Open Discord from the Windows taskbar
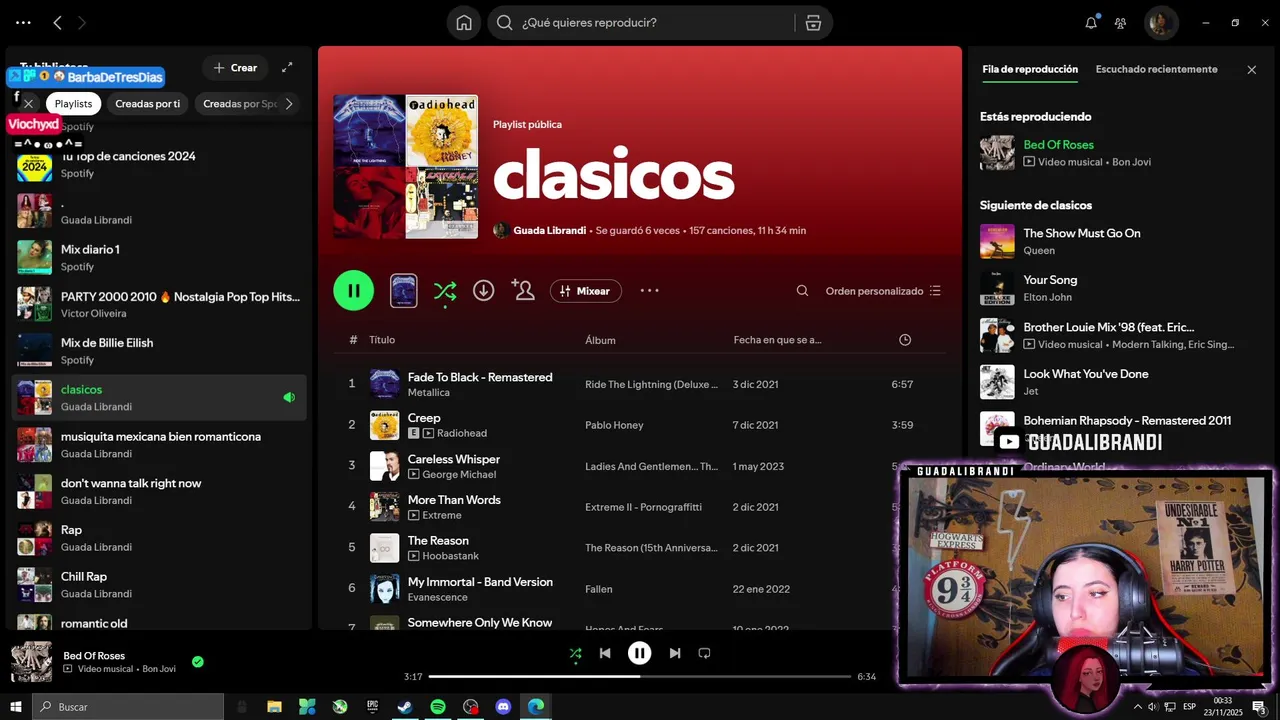The width and height of the screenshot is (1280, 720). 503,707
